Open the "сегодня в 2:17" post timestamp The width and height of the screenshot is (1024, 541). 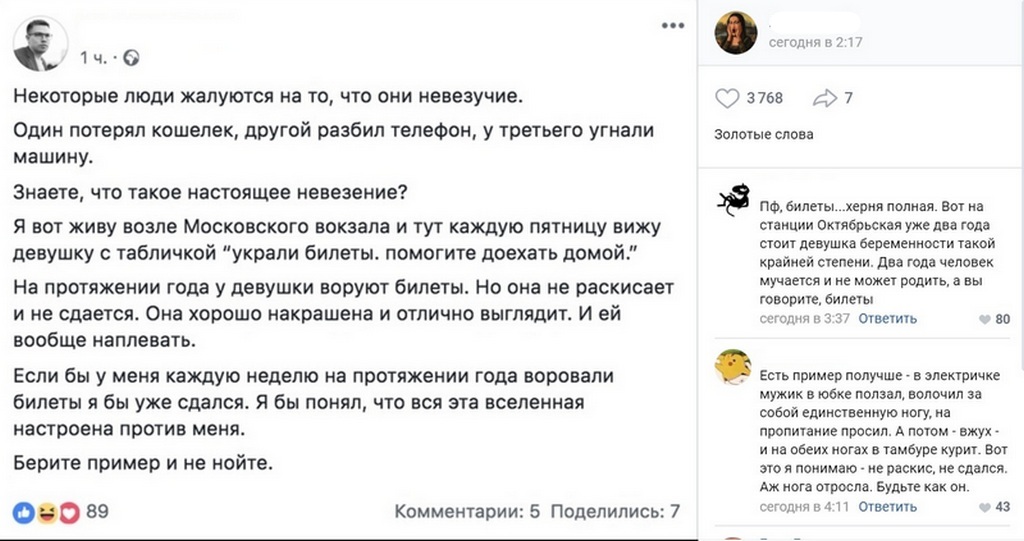tap(815, 43)
